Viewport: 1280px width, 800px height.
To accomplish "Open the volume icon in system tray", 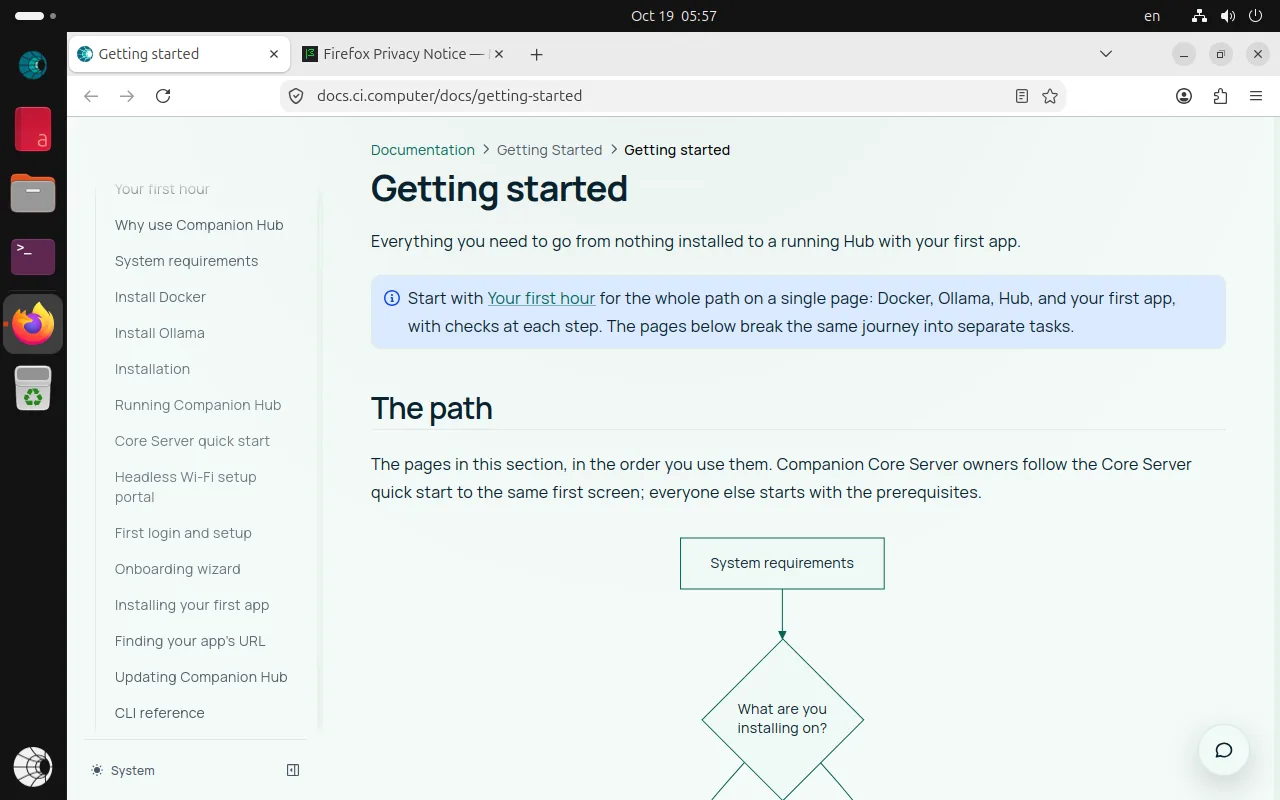I will click(x=1228, y=16).
